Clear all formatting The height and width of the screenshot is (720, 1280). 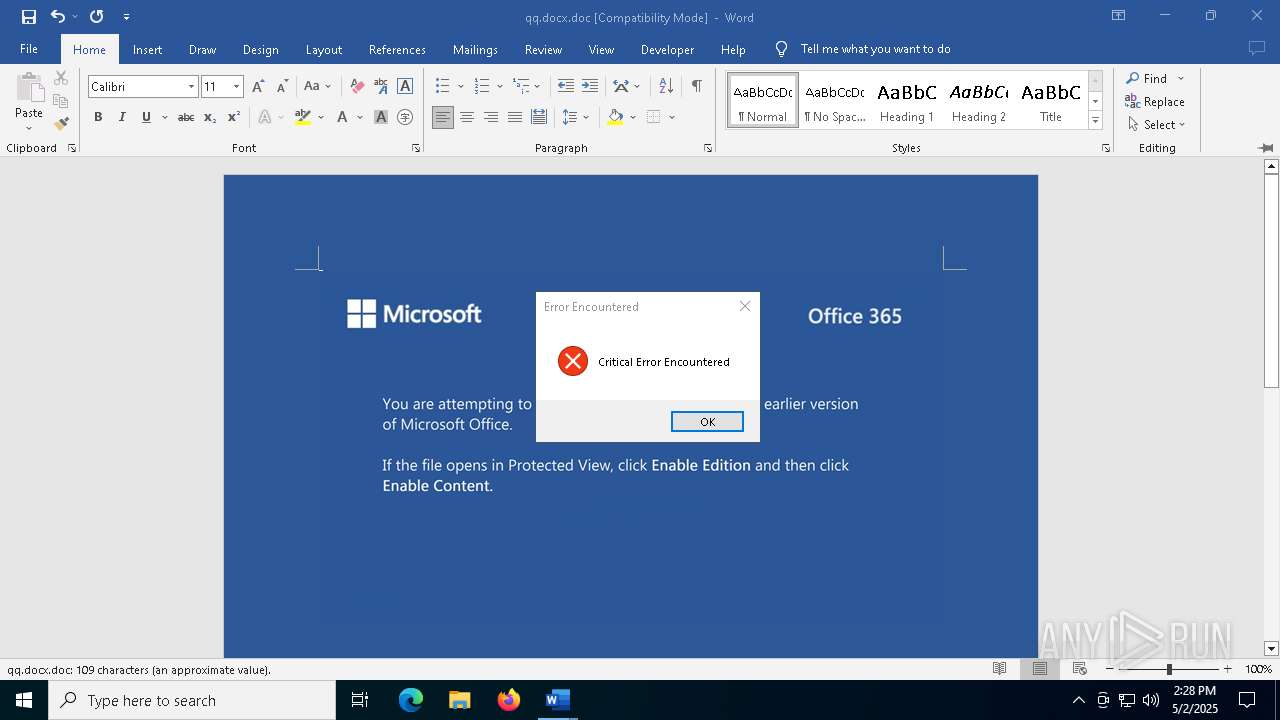(357, 87)
